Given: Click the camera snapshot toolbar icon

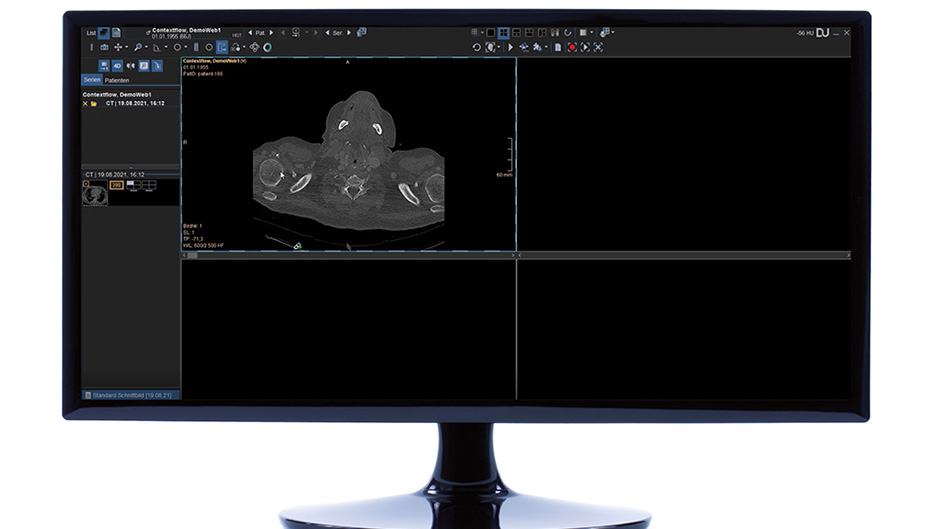Looking at the screenshot, I should point(104,47).
